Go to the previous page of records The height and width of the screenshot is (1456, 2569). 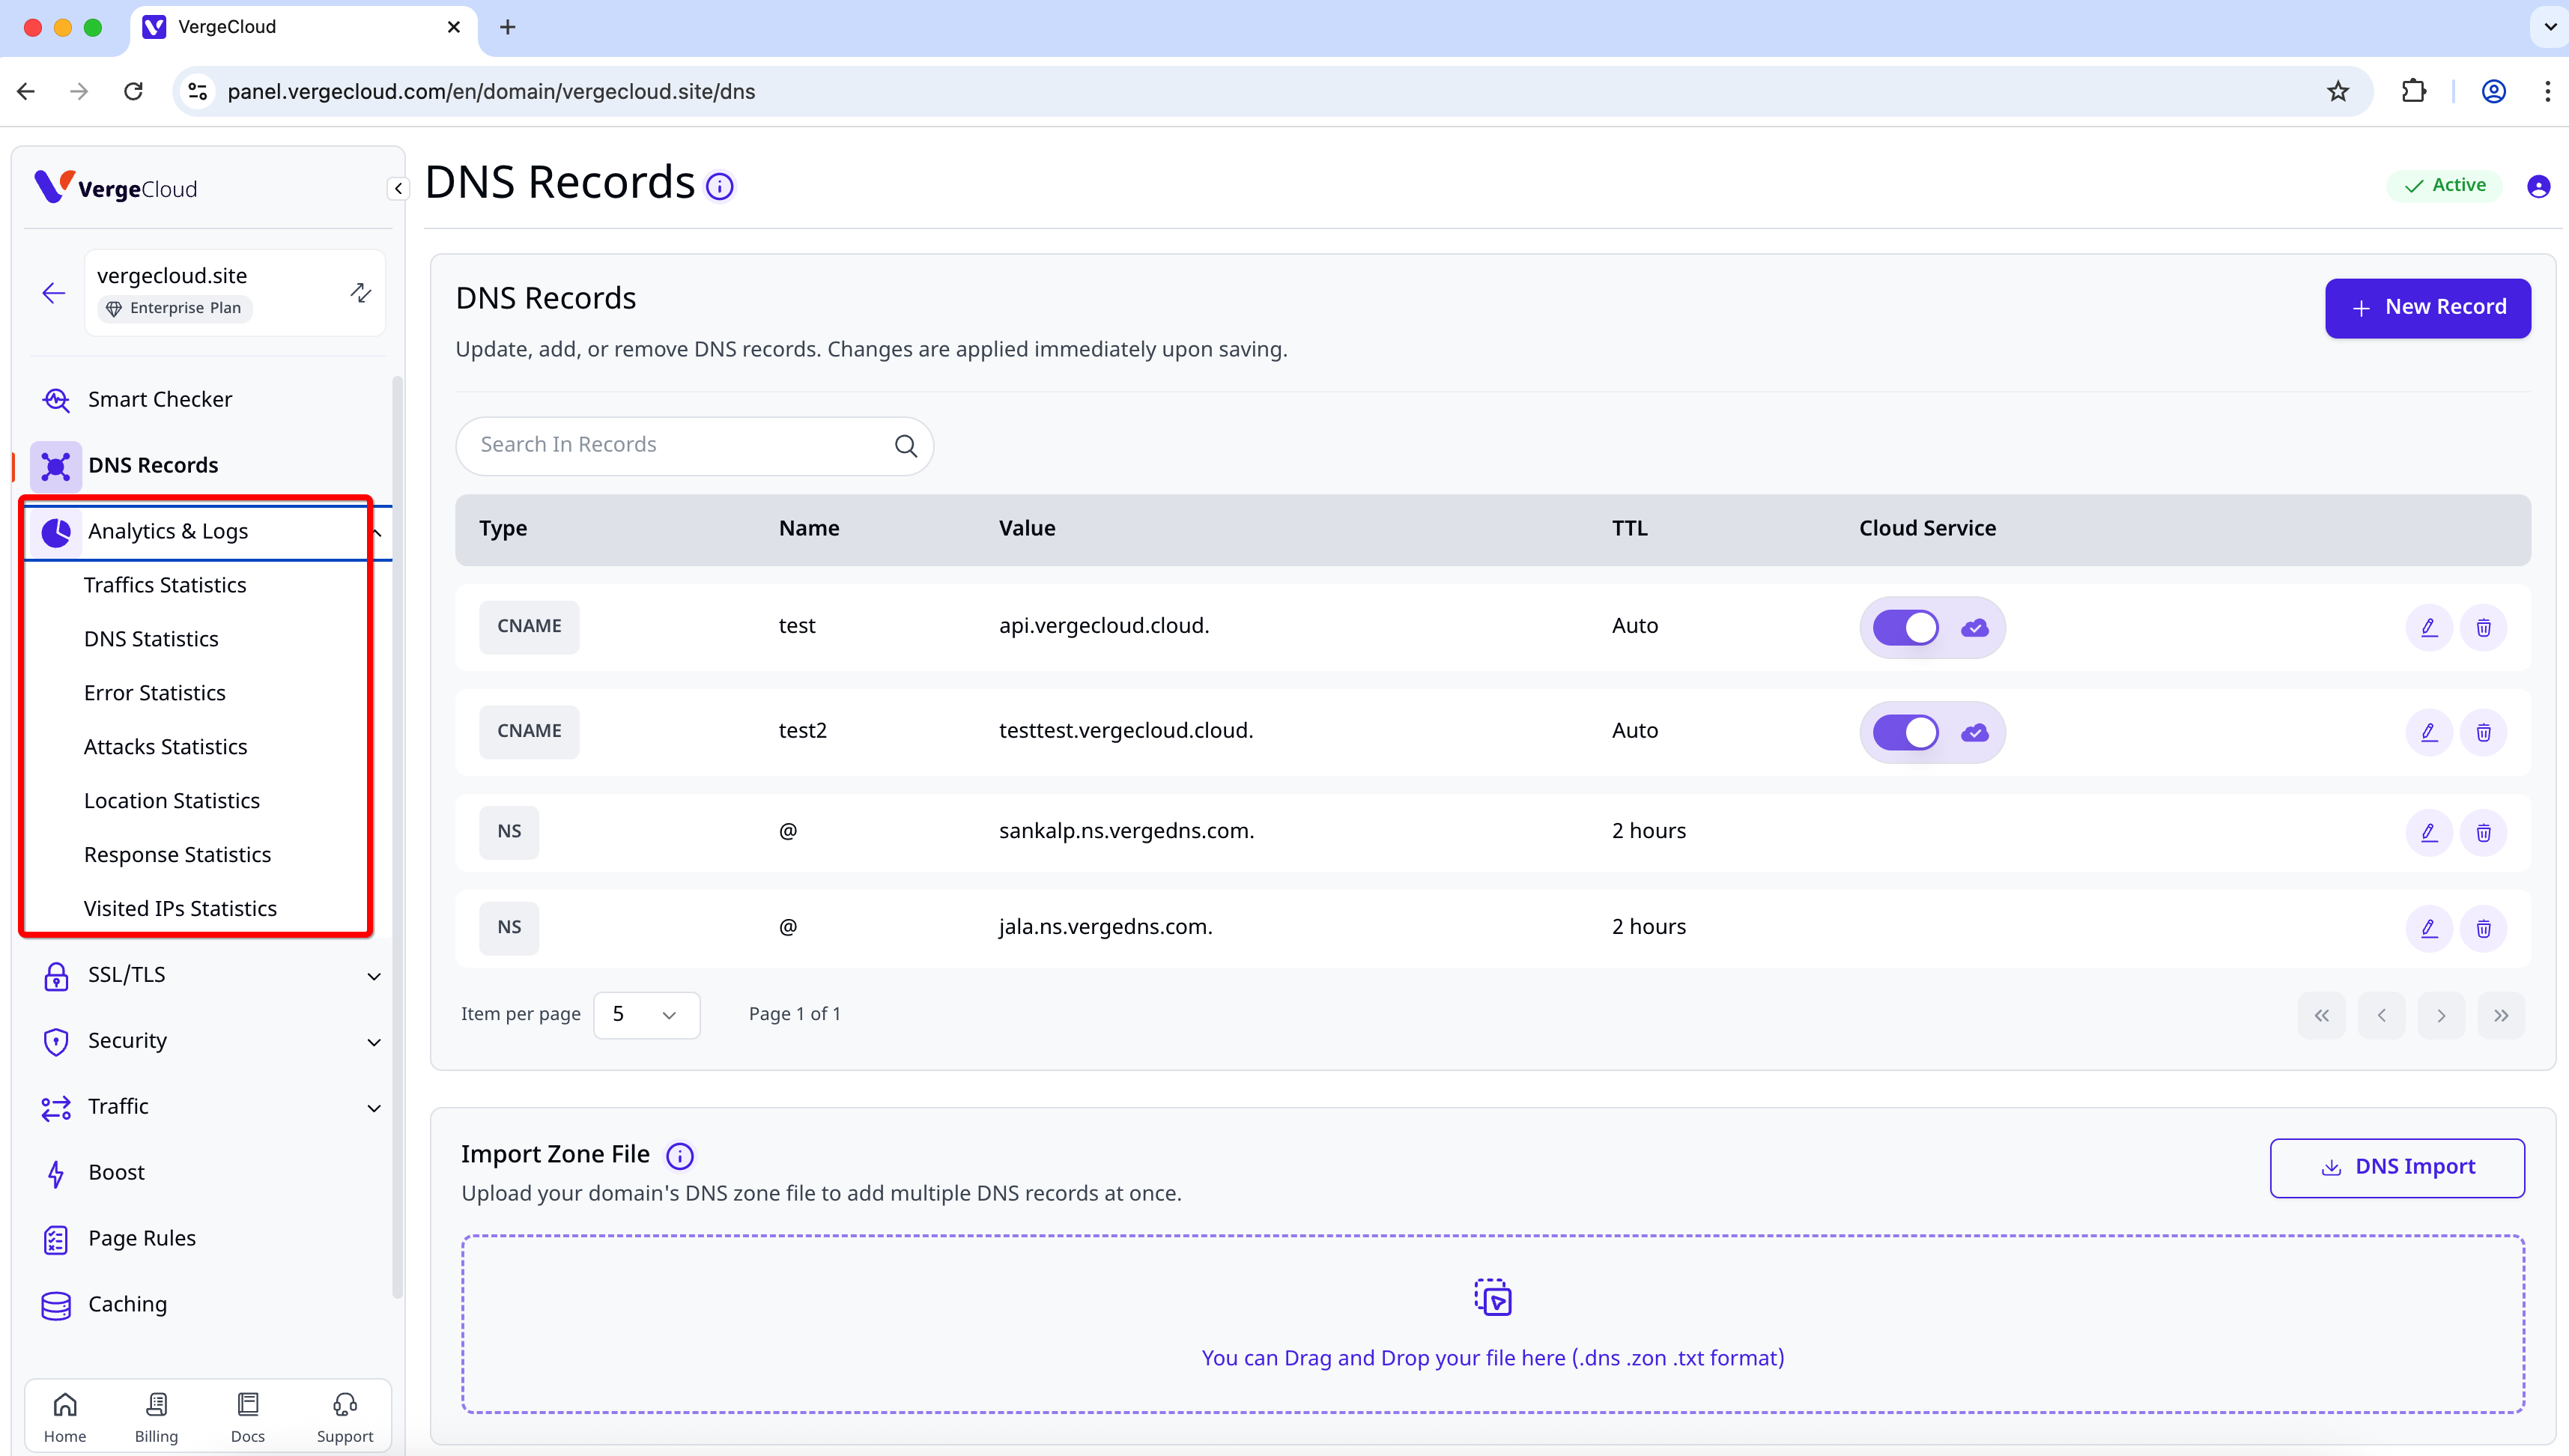pos(2381,1016)
